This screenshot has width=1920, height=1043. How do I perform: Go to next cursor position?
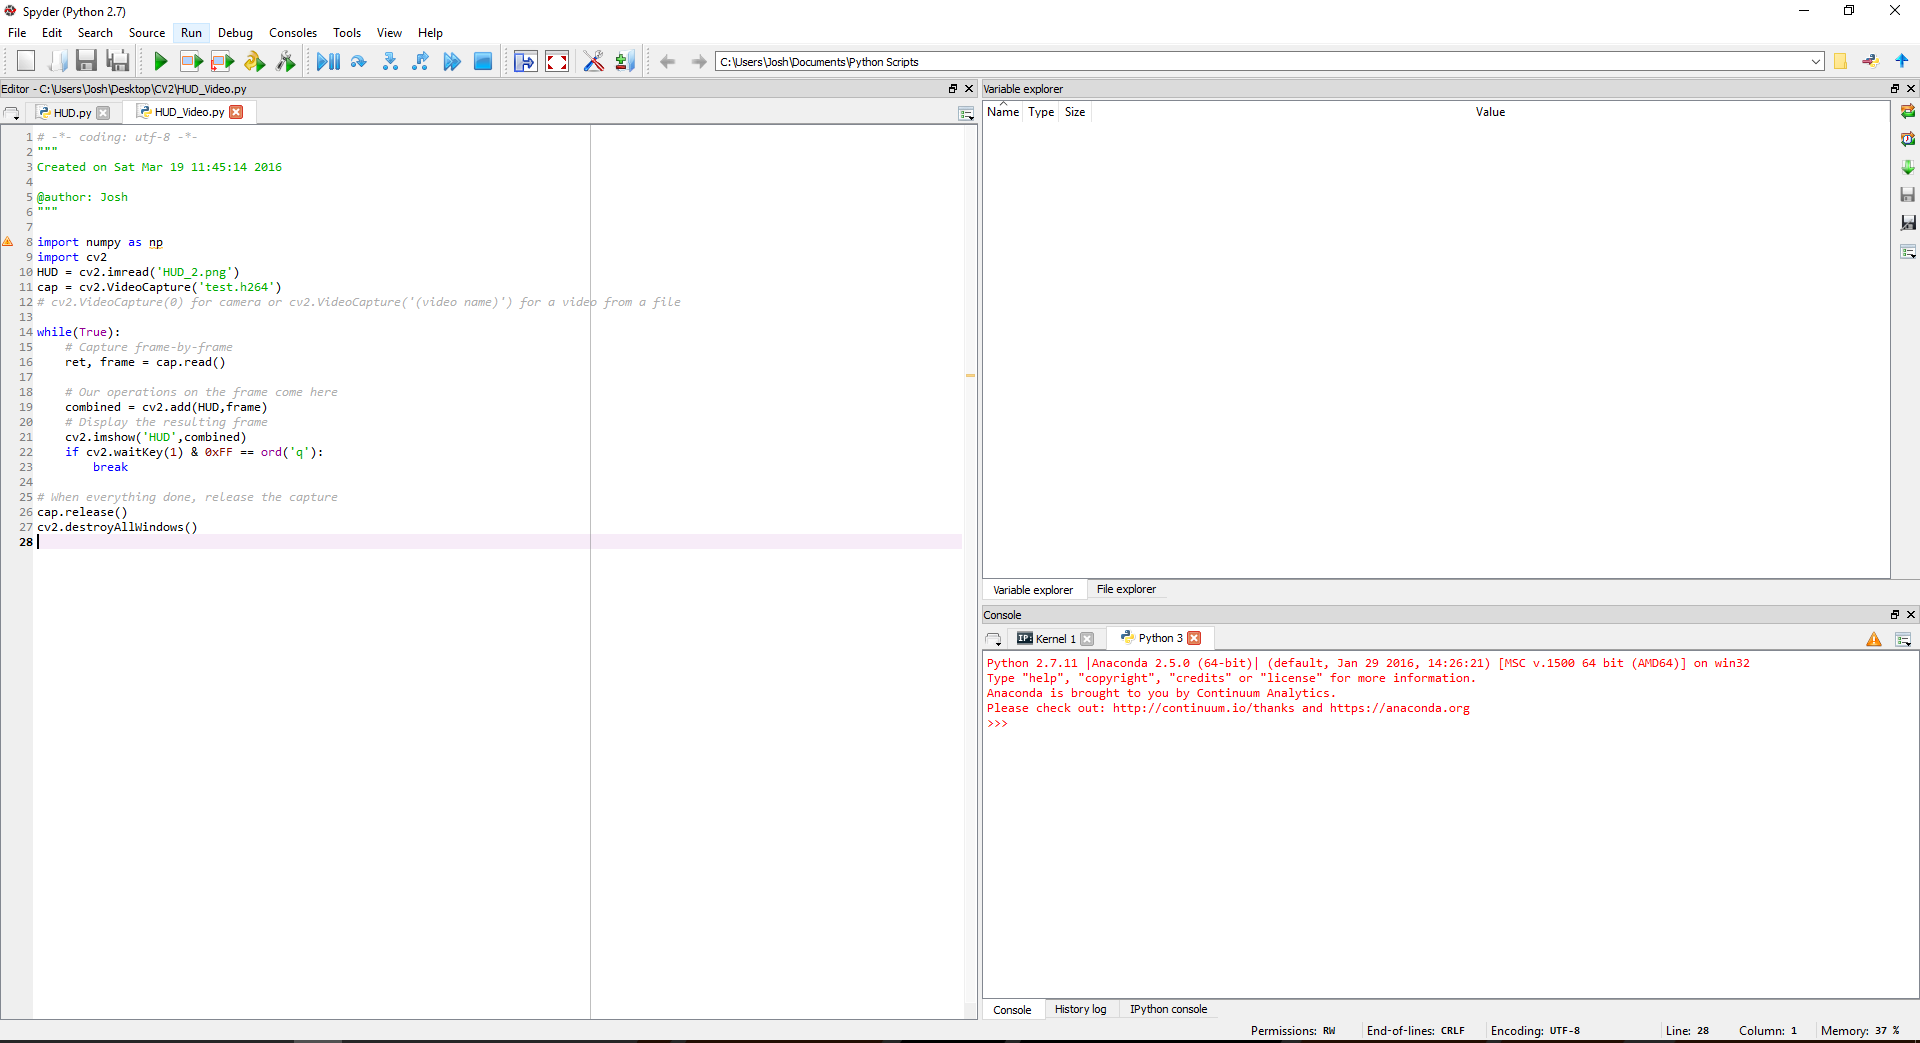click(x=699, y=61)
